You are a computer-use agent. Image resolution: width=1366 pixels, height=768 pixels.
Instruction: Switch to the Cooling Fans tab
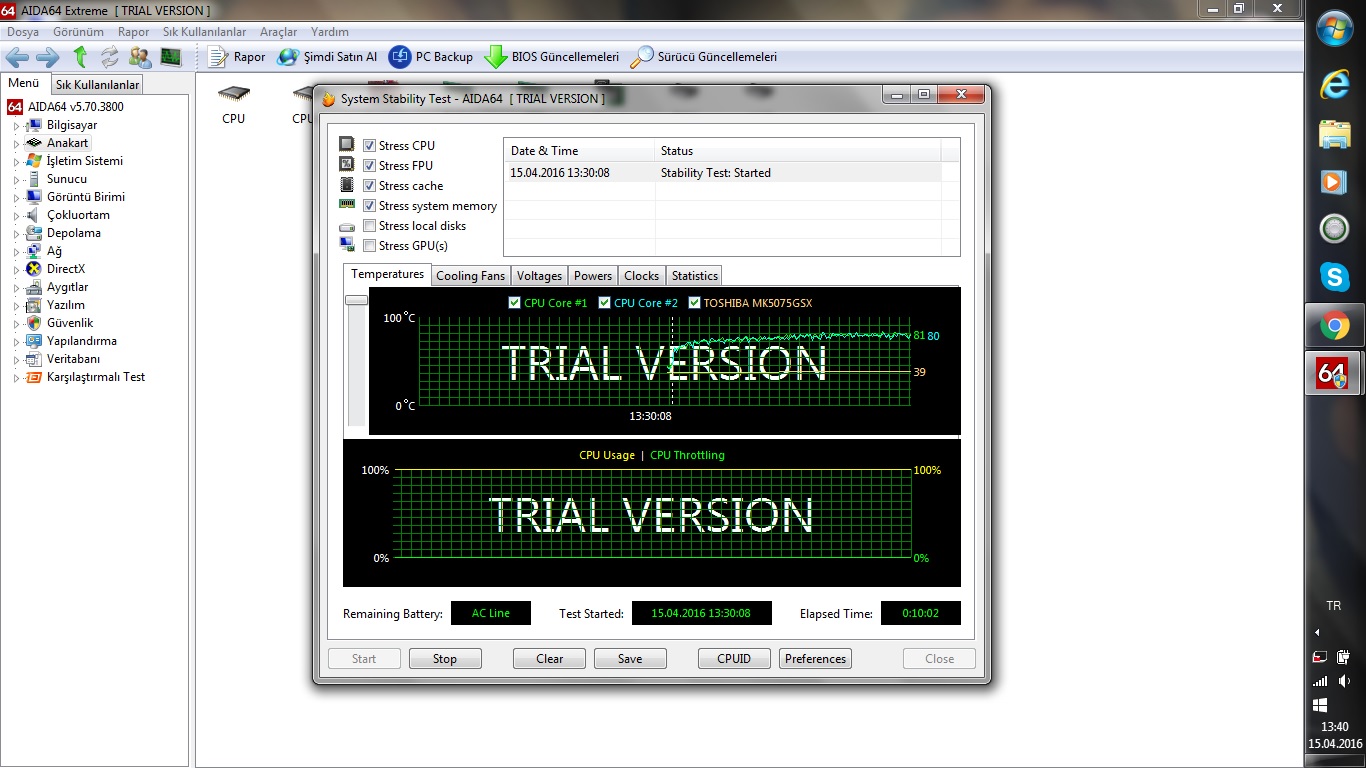[x=471, y=276]
